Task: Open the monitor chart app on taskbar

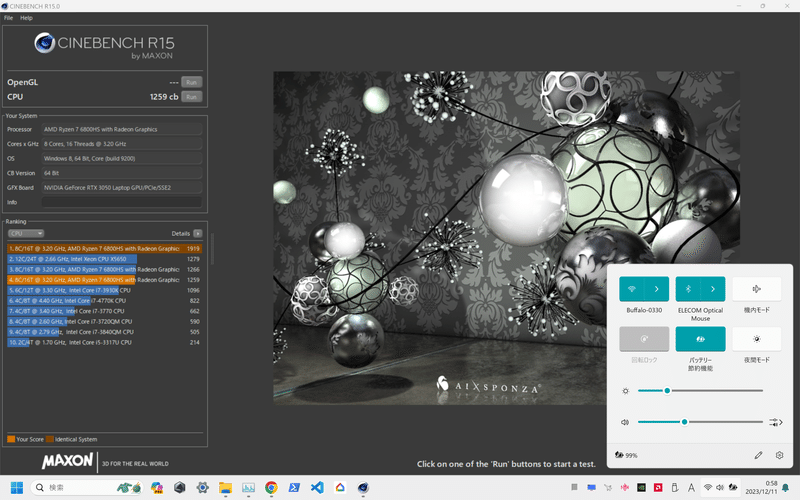Action: (x=248, y=488)
